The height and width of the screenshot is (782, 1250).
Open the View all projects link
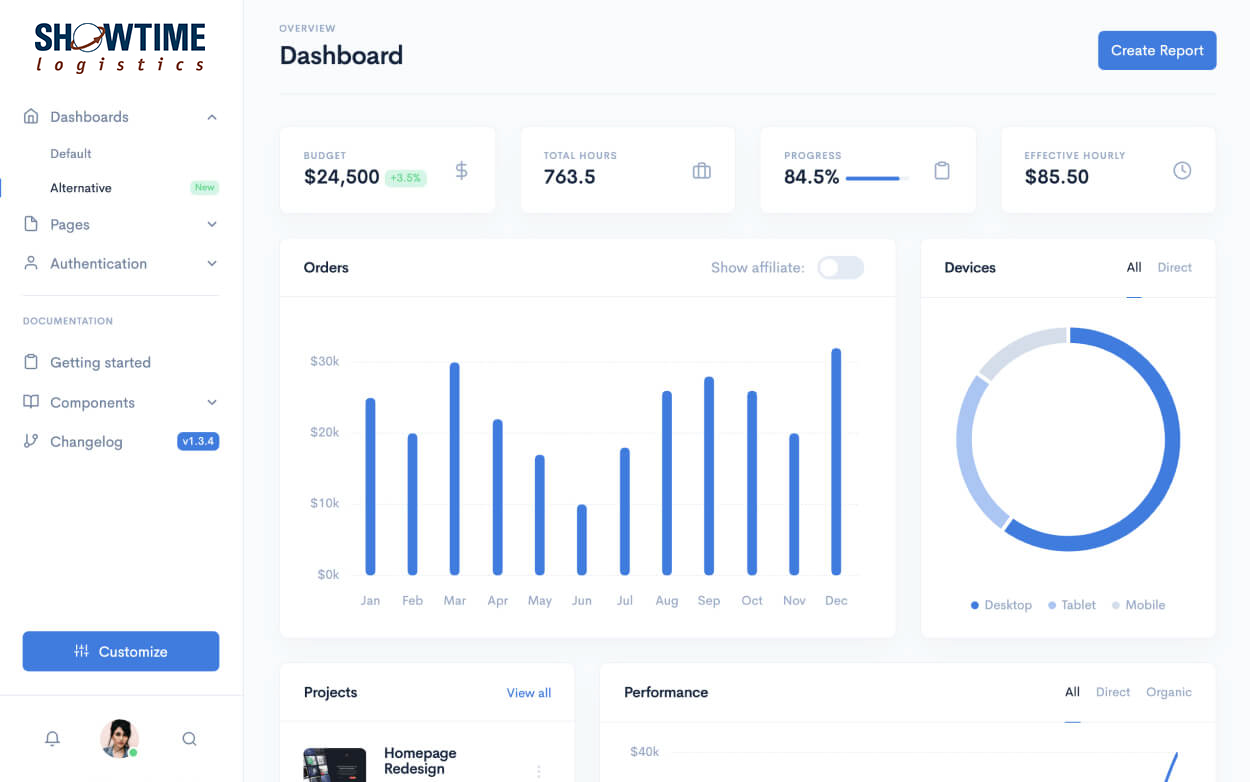click(x=528, y=693)
